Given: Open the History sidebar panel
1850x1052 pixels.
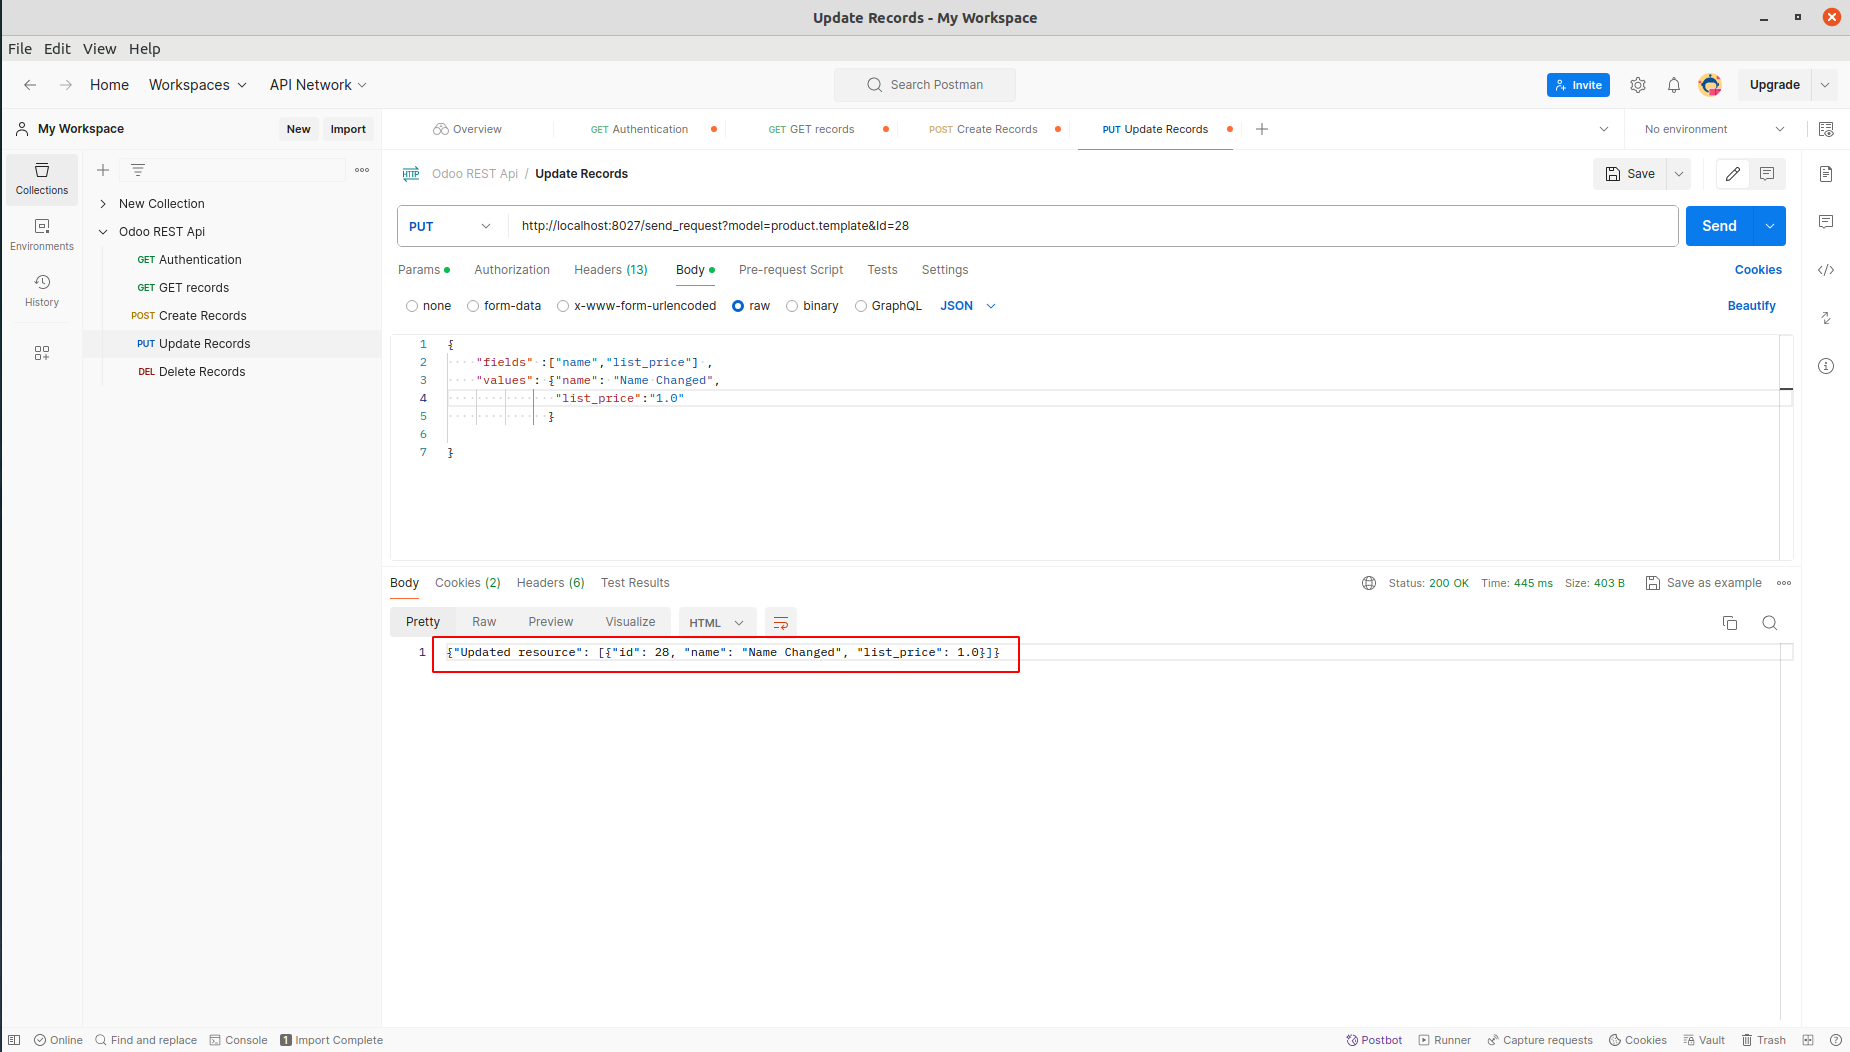Looking at the screenshot, I should tap(42, 291).
